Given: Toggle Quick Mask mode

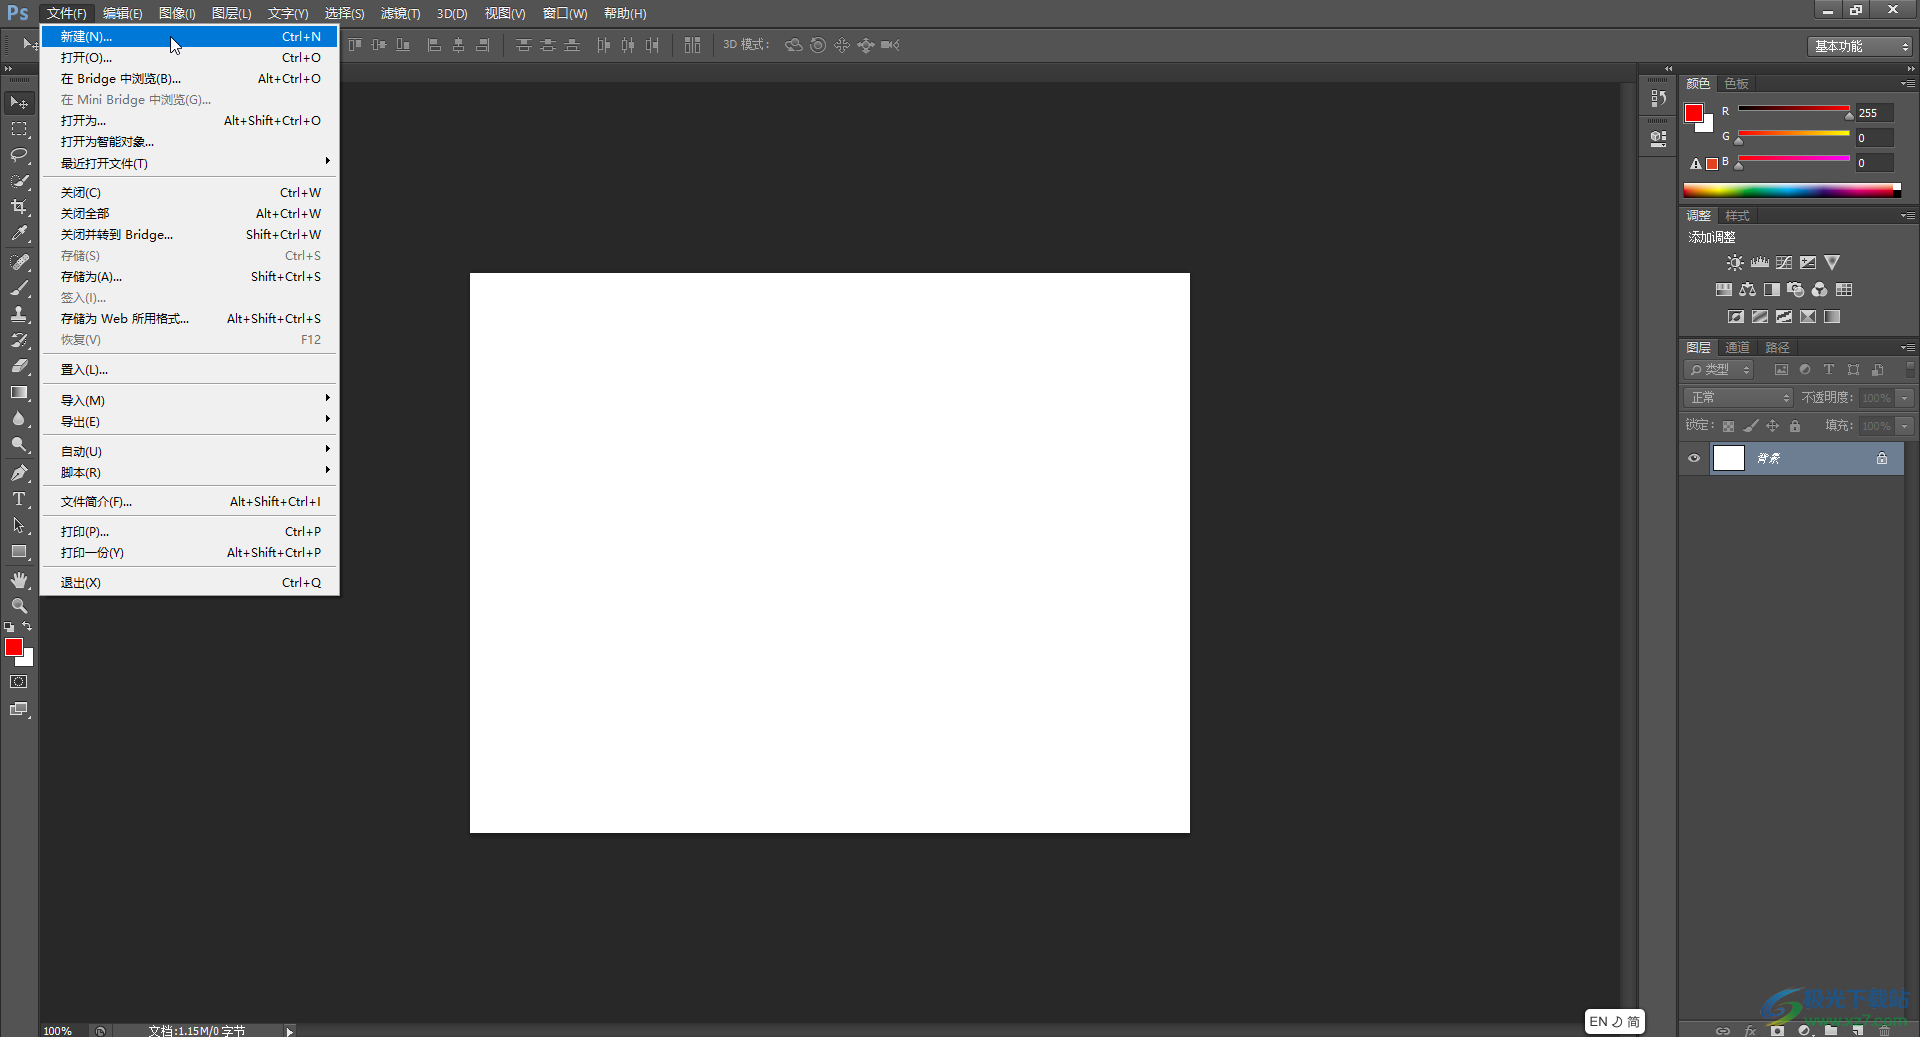Looking at the screenshot, I should pyautogui.click(x=19, y=682).
